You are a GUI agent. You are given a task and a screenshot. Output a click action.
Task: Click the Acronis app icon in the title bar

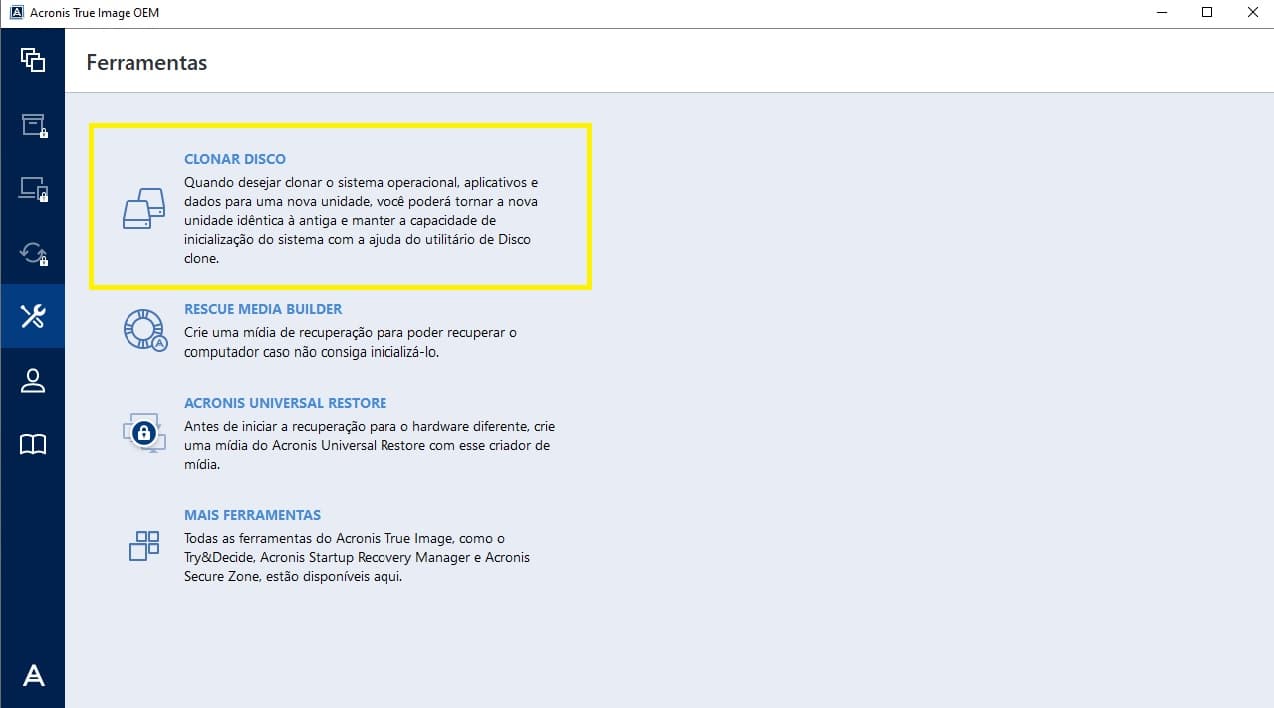16,13
